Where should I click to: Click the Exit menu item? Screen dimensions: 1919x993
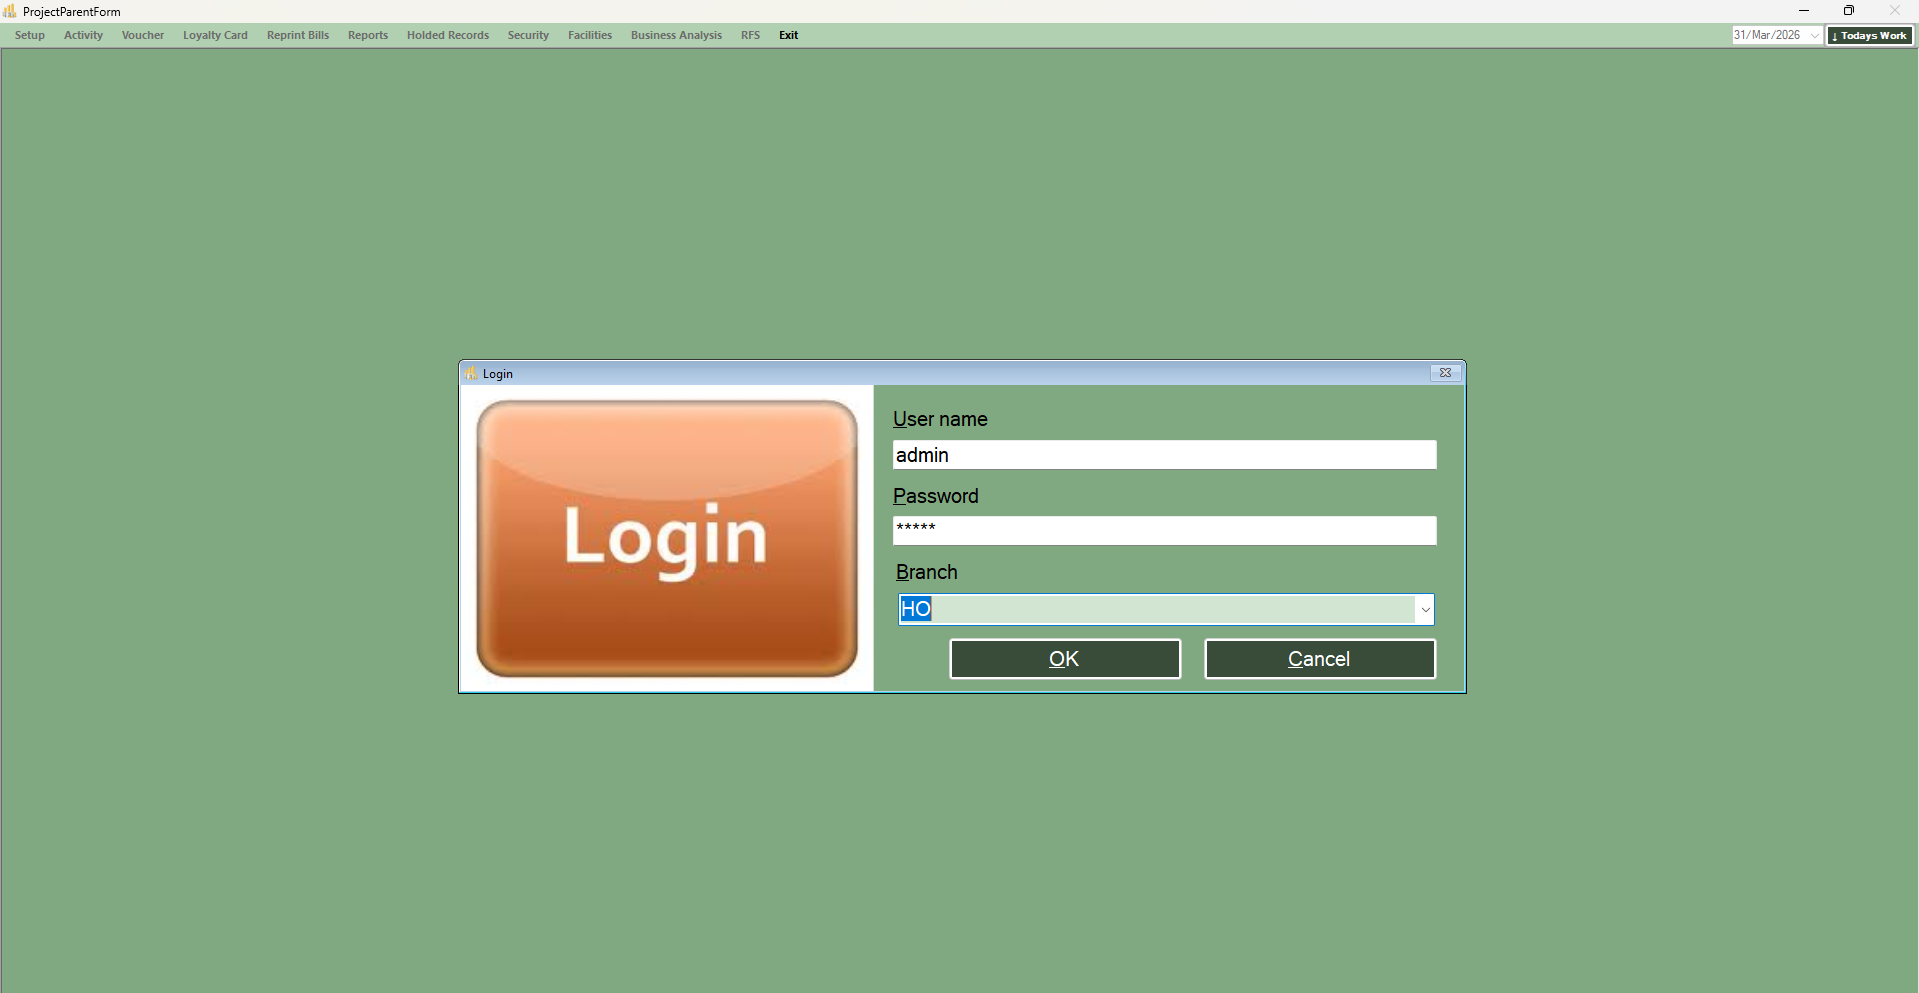(x=789, y=35)
